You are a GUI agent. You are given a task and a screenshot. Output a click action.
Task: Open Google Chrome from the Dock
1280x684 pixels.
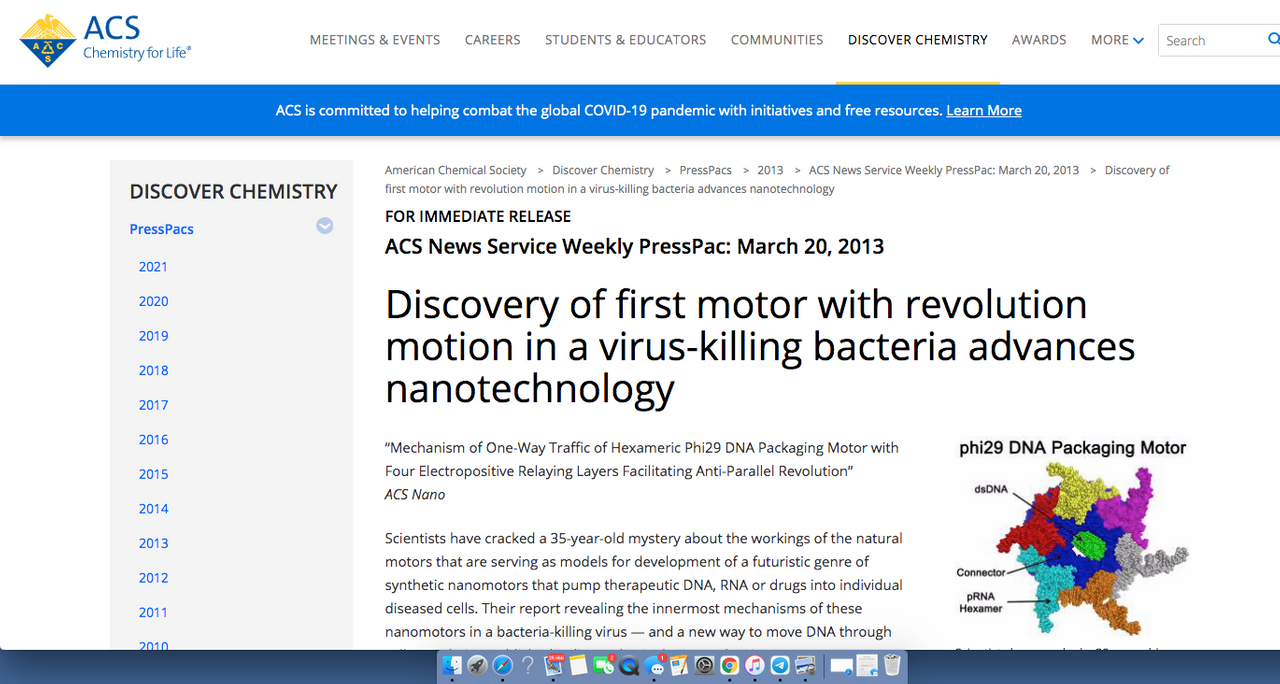730,665
